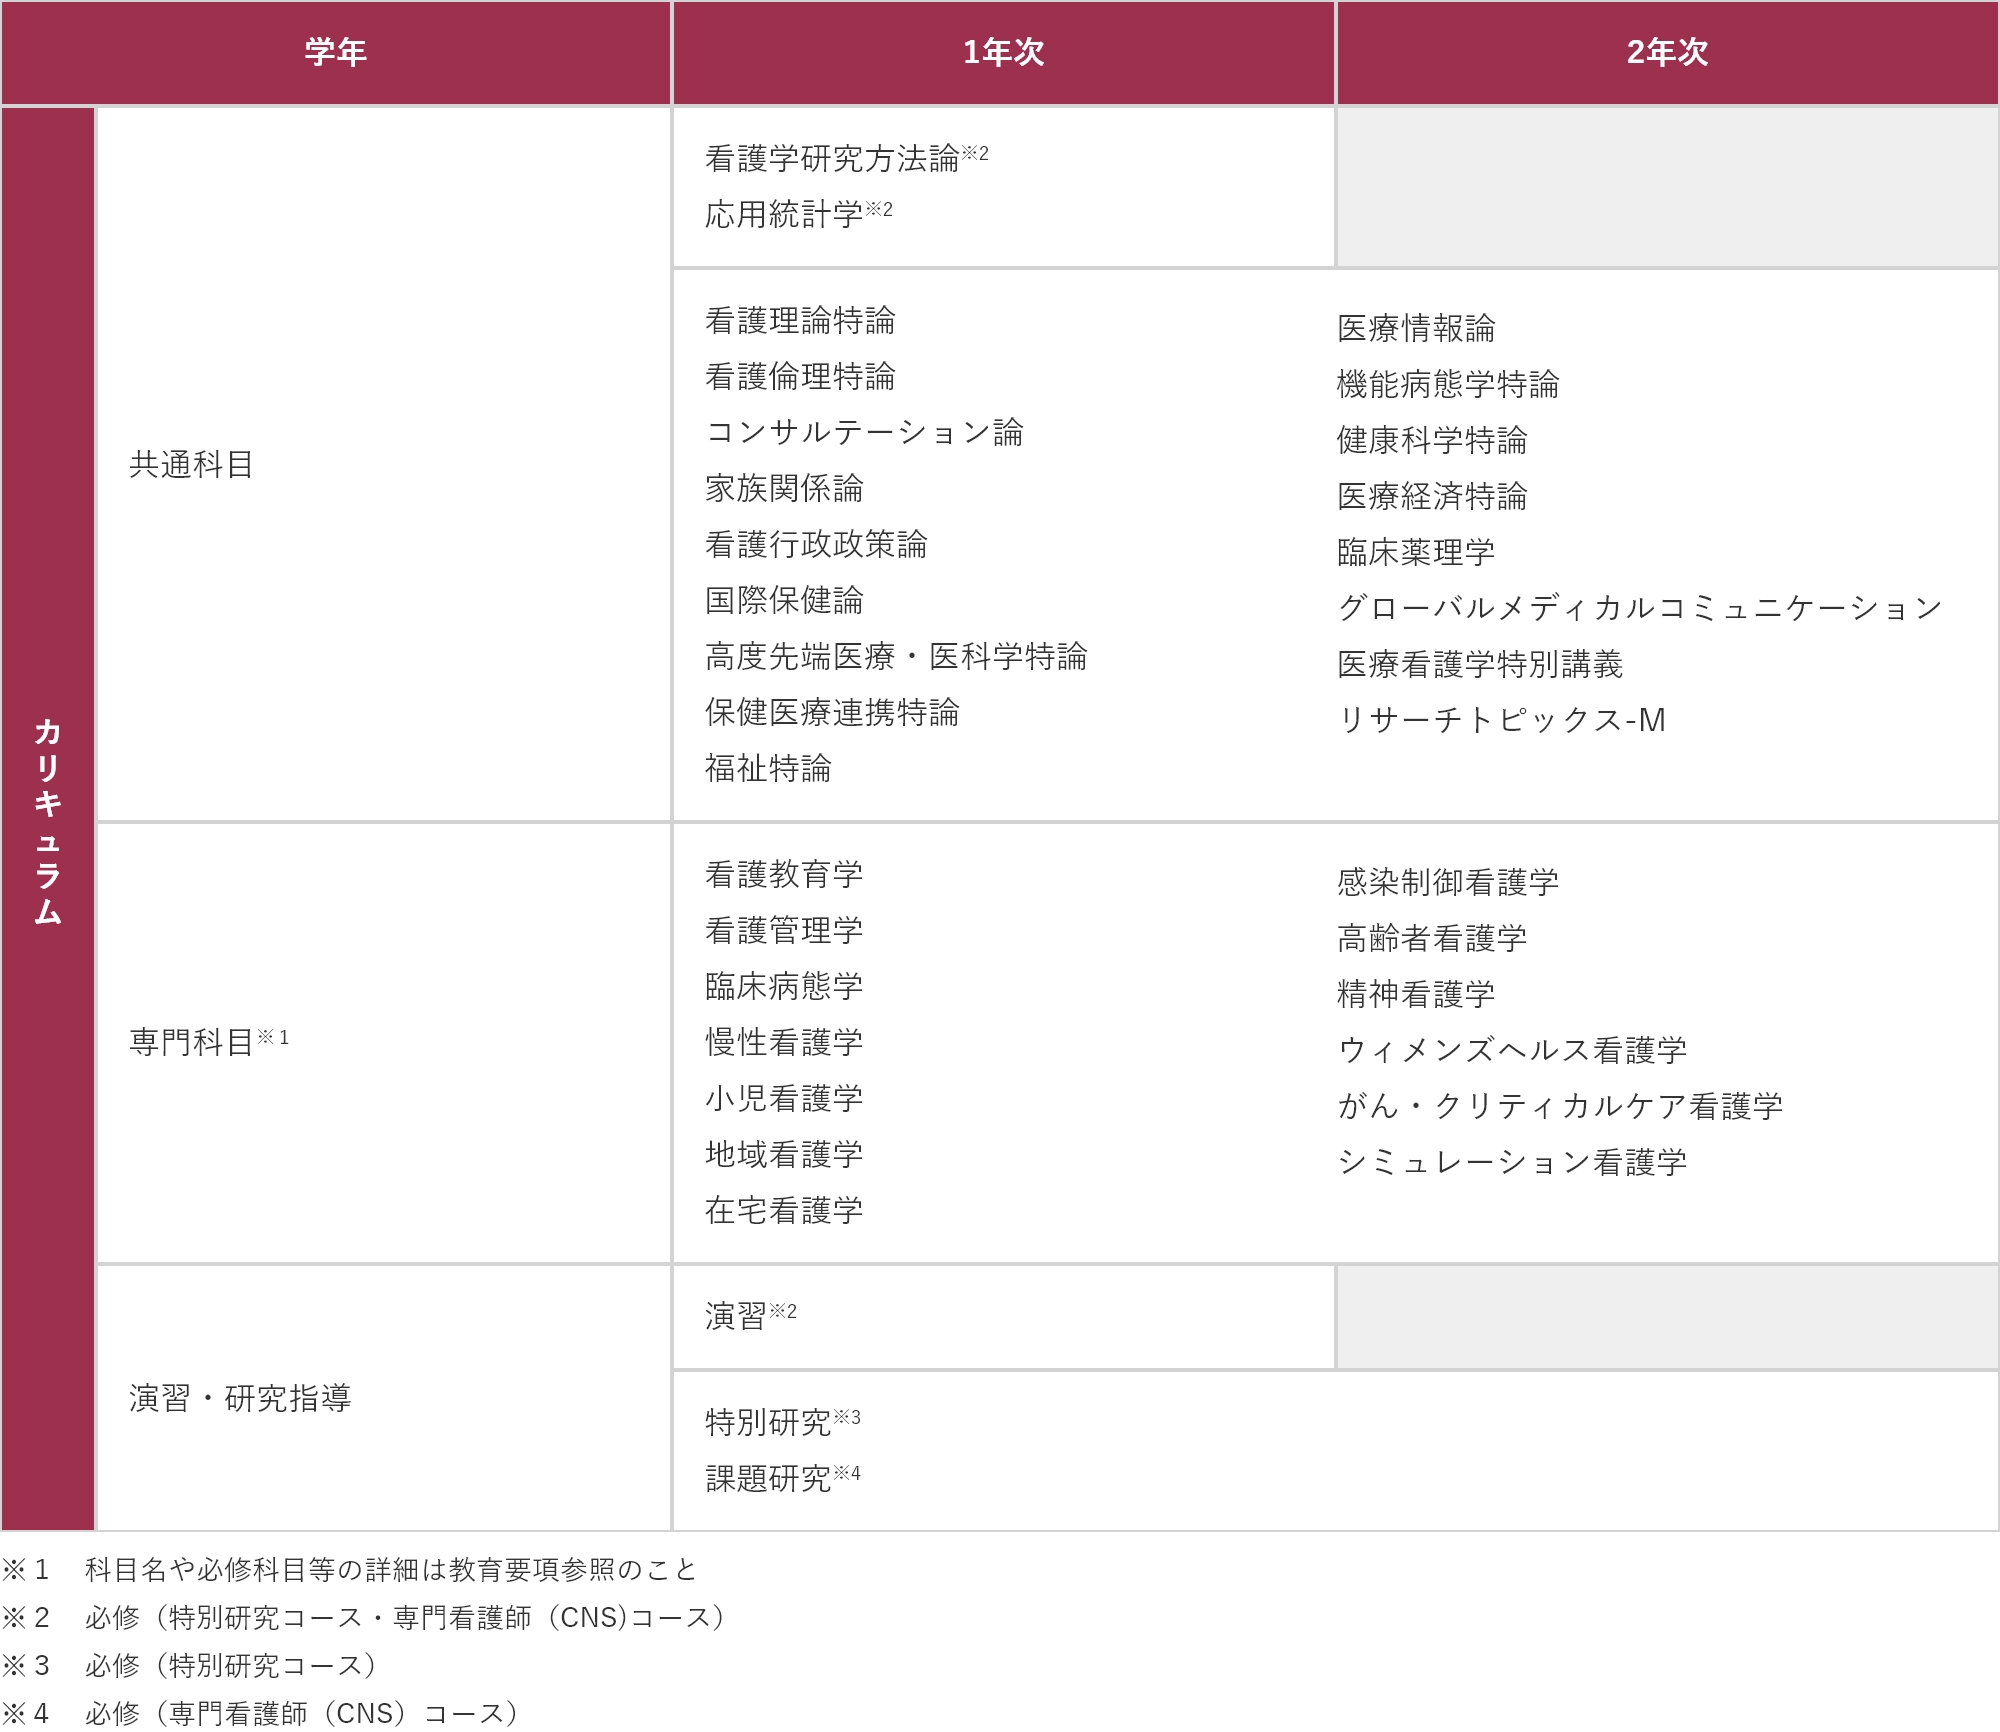Click 看護倫理特論 entry
2000x1732 pixels.
tap(800, 377)
